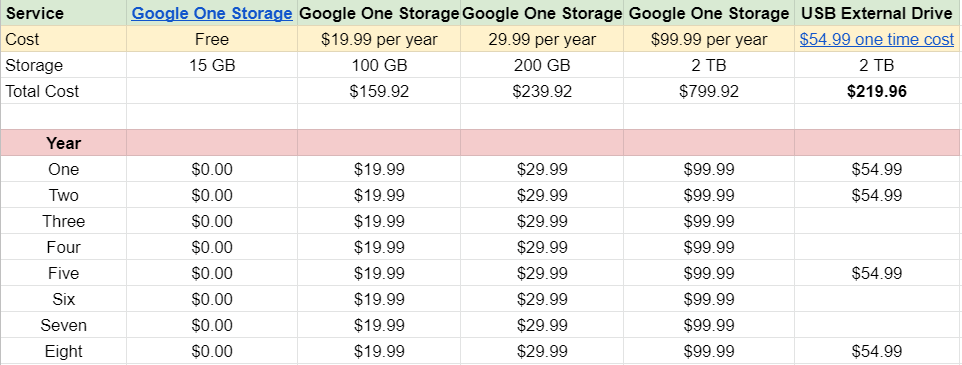This screenshot has height=365, width=962.
Task: Open the $54.99 one time cost link
Action: click(x=877, y=39)
